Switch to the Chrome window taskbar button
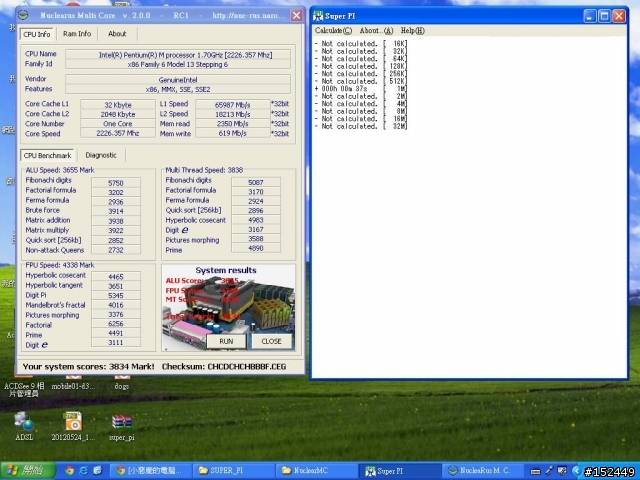Image resolution: width=640 pixels, height=480 pixels. [x=151, y=471]
